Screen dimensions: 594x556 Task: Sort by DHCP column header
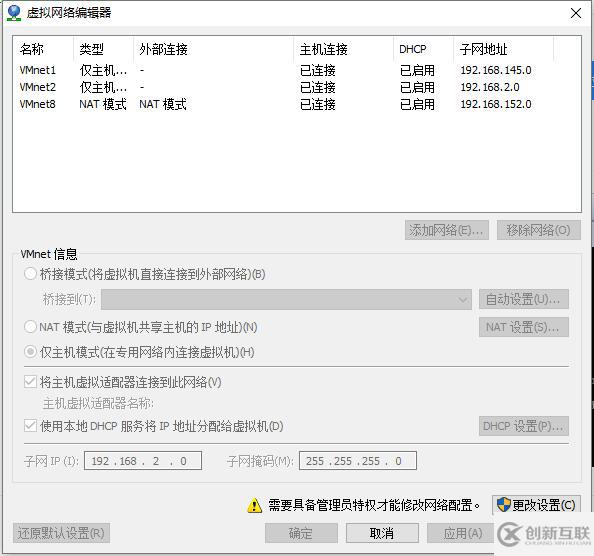coord(424,49)
